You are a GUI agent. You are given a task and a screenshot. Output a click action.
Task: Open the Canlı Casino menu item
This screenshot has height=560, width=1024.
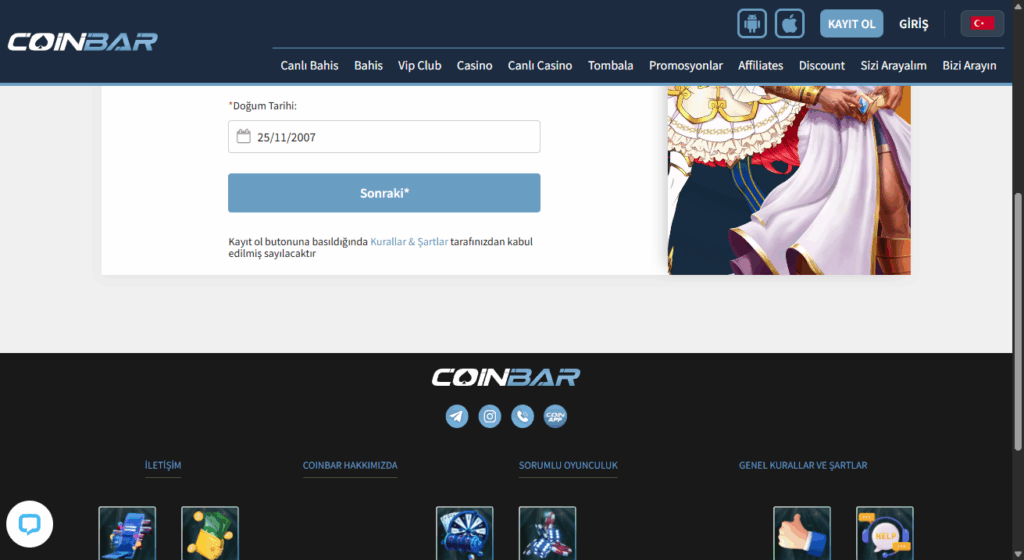540,65
